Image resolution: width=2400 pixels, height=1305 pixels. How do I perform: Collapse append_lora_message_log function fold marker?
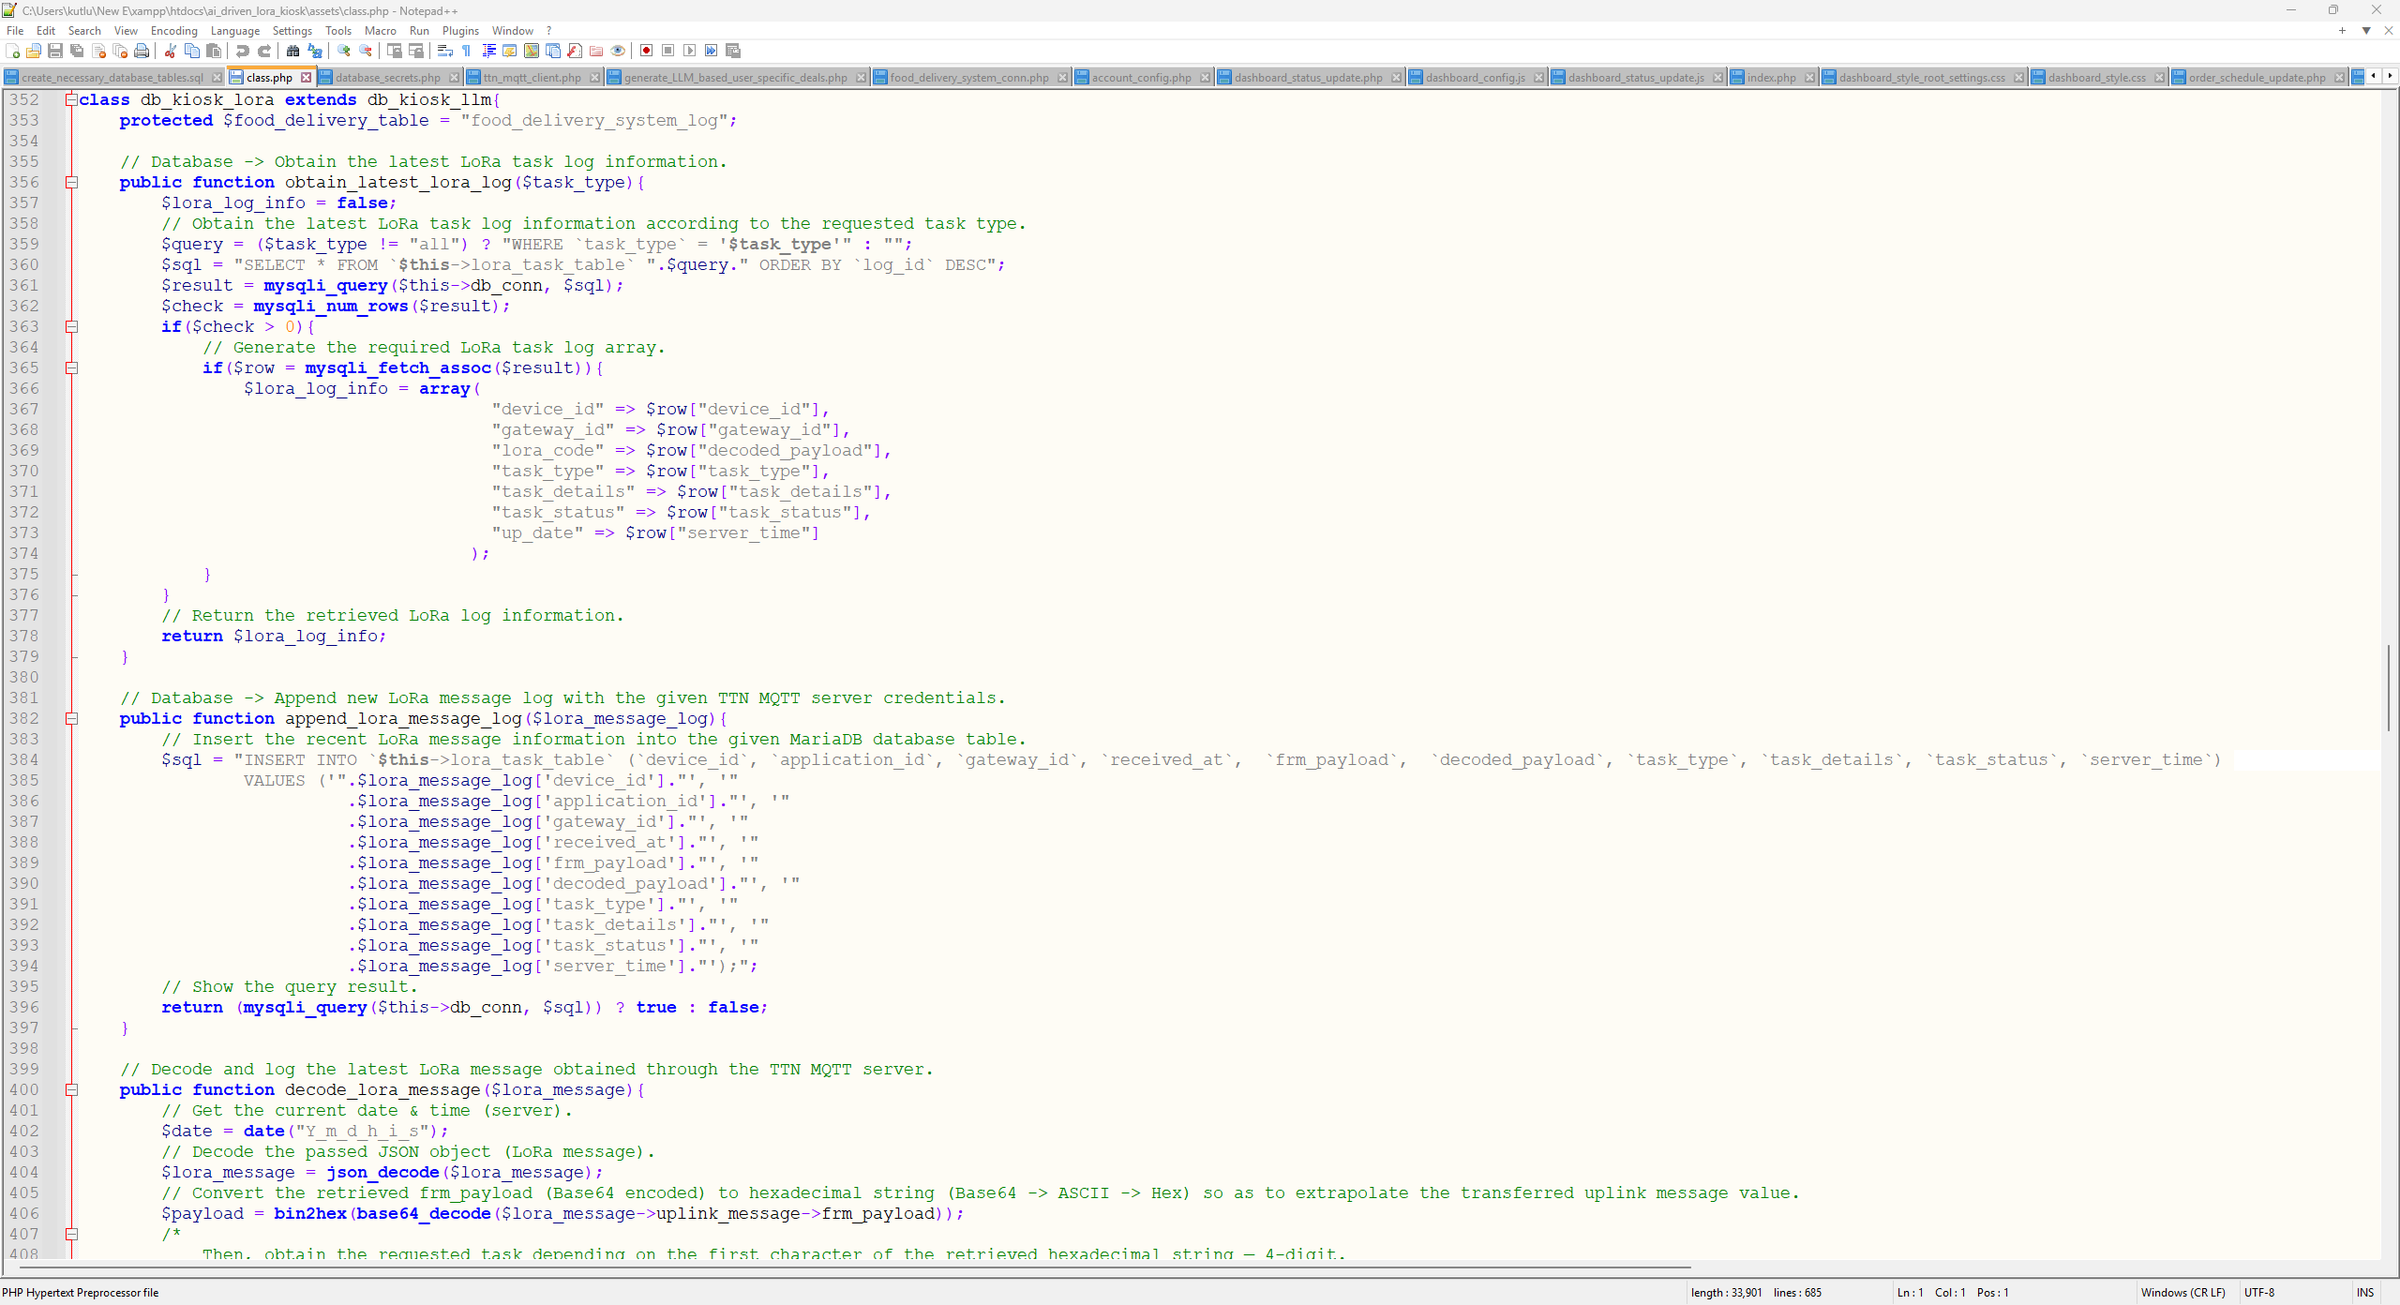click(x=72, y=719)
